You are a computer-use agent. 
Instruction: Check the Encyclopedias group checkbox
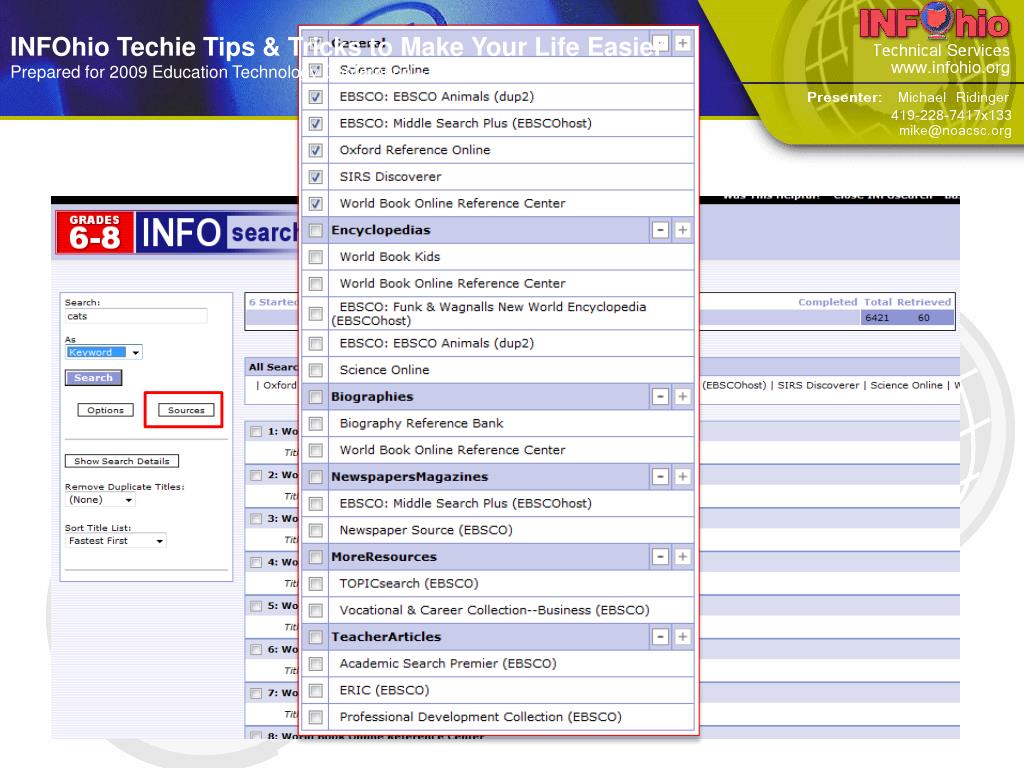[x=315, y=231]
